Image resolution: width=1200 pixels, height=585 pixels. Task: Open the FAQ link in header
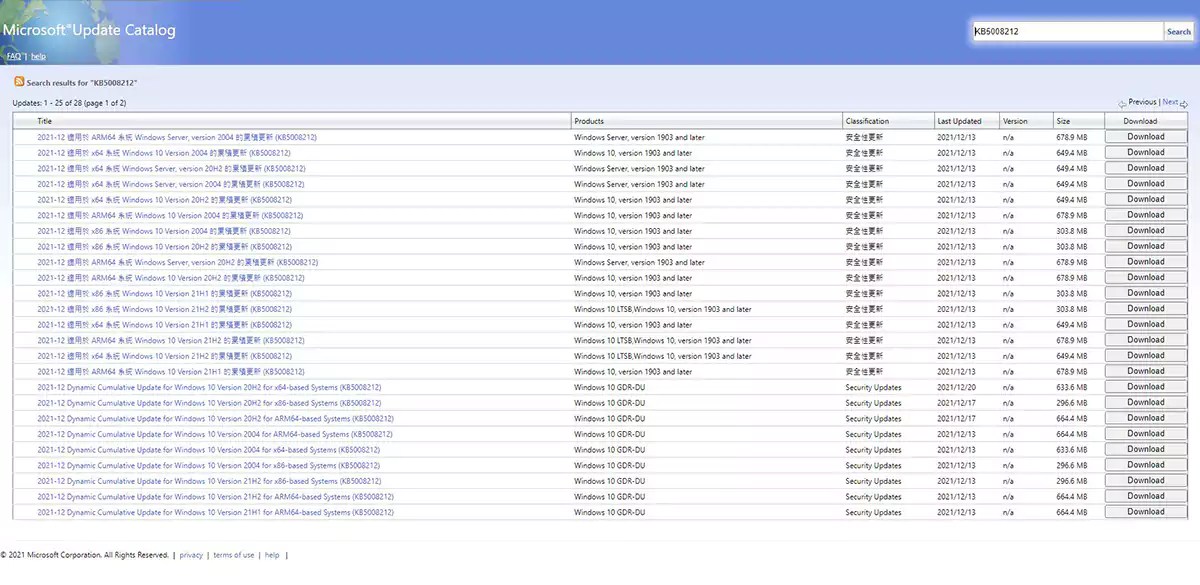[13, 56]
